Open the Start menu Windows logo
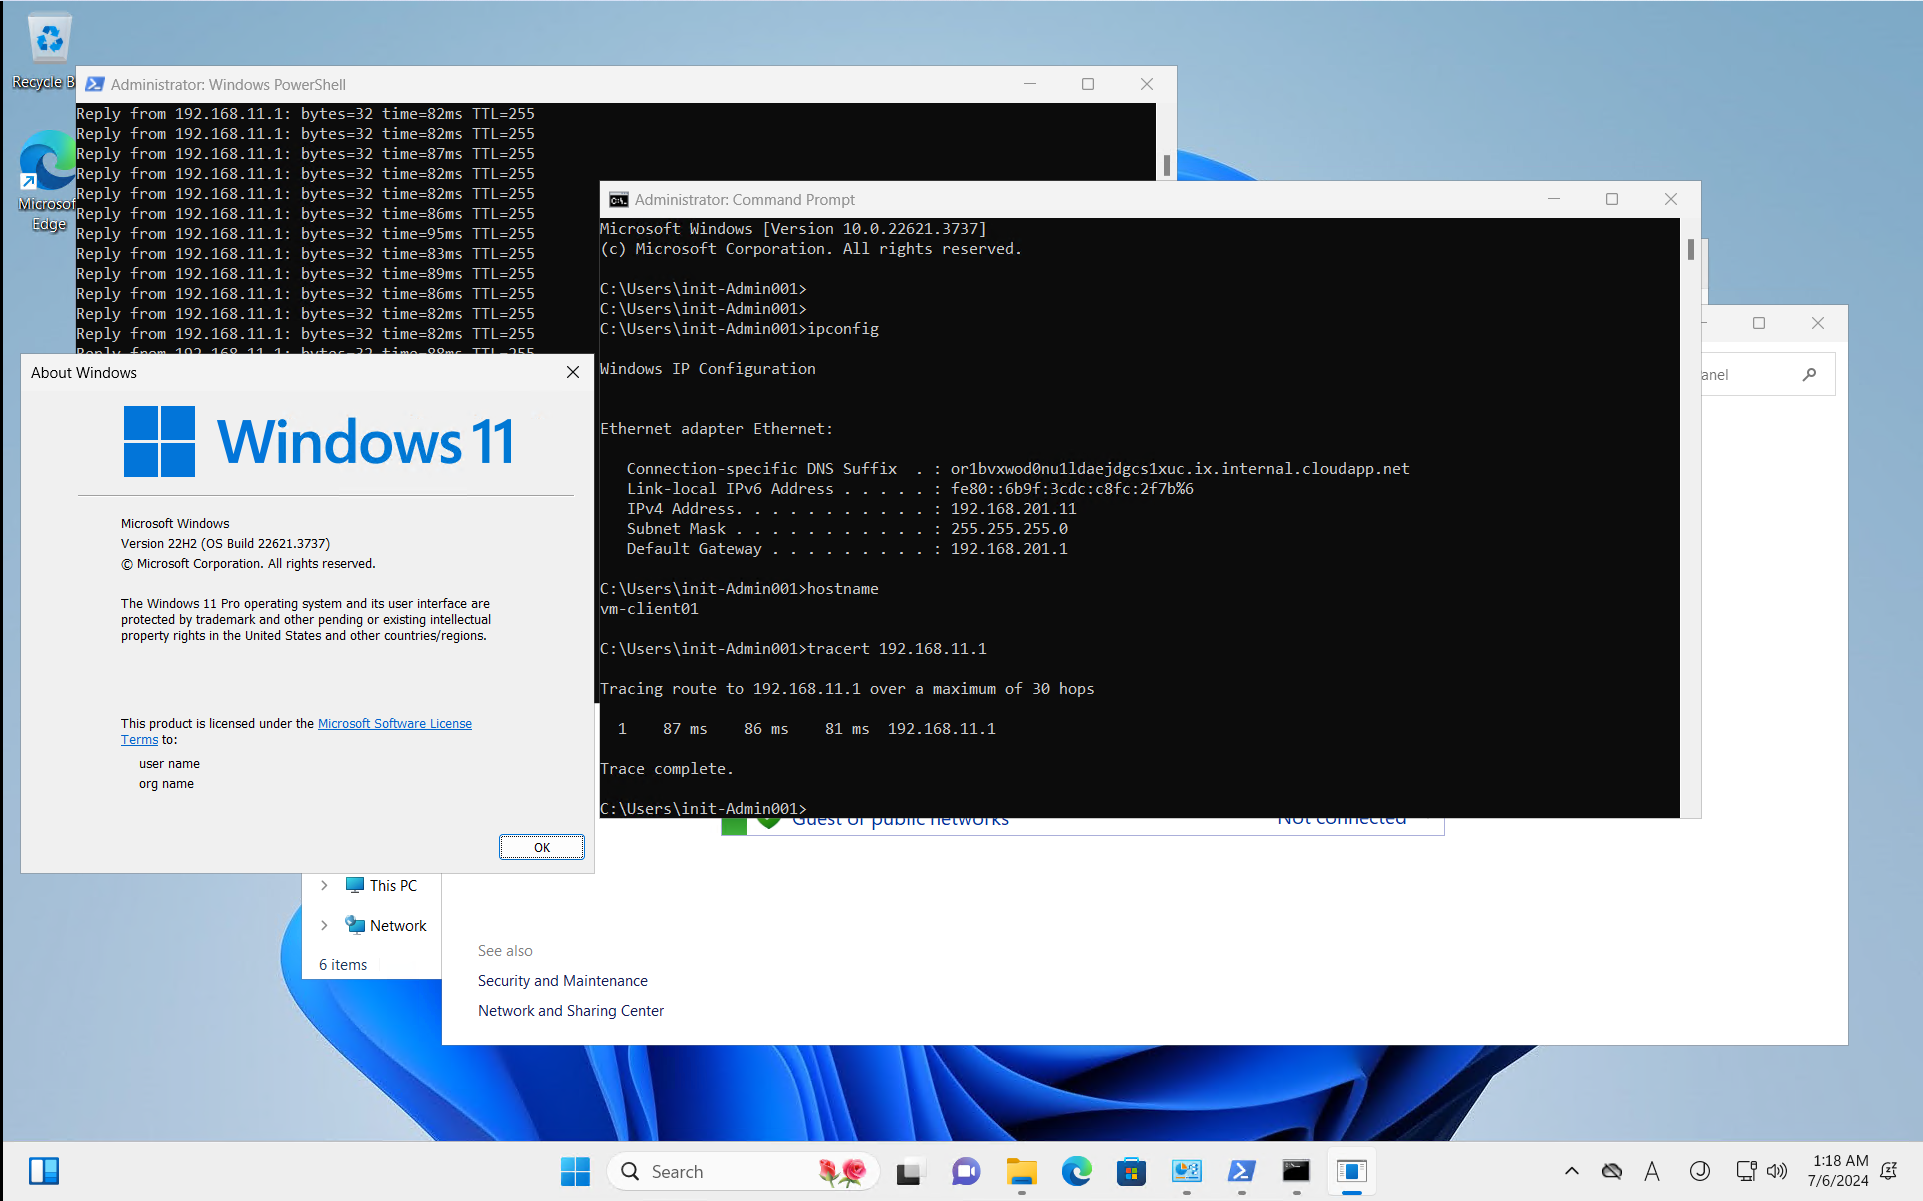Image resolution: width=1923 pixels, height=1201 pixels. [x=575, y=1171]
